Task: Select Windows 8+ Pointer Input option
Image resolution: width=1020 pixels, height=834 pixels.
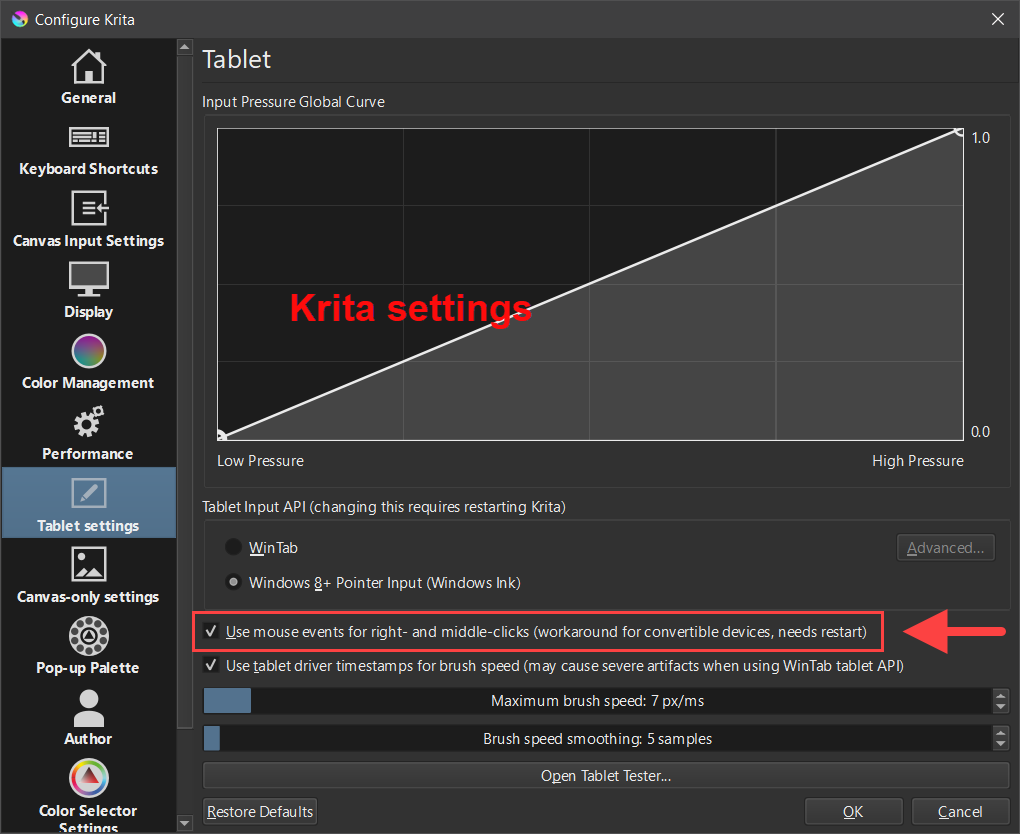Action: 233,582
